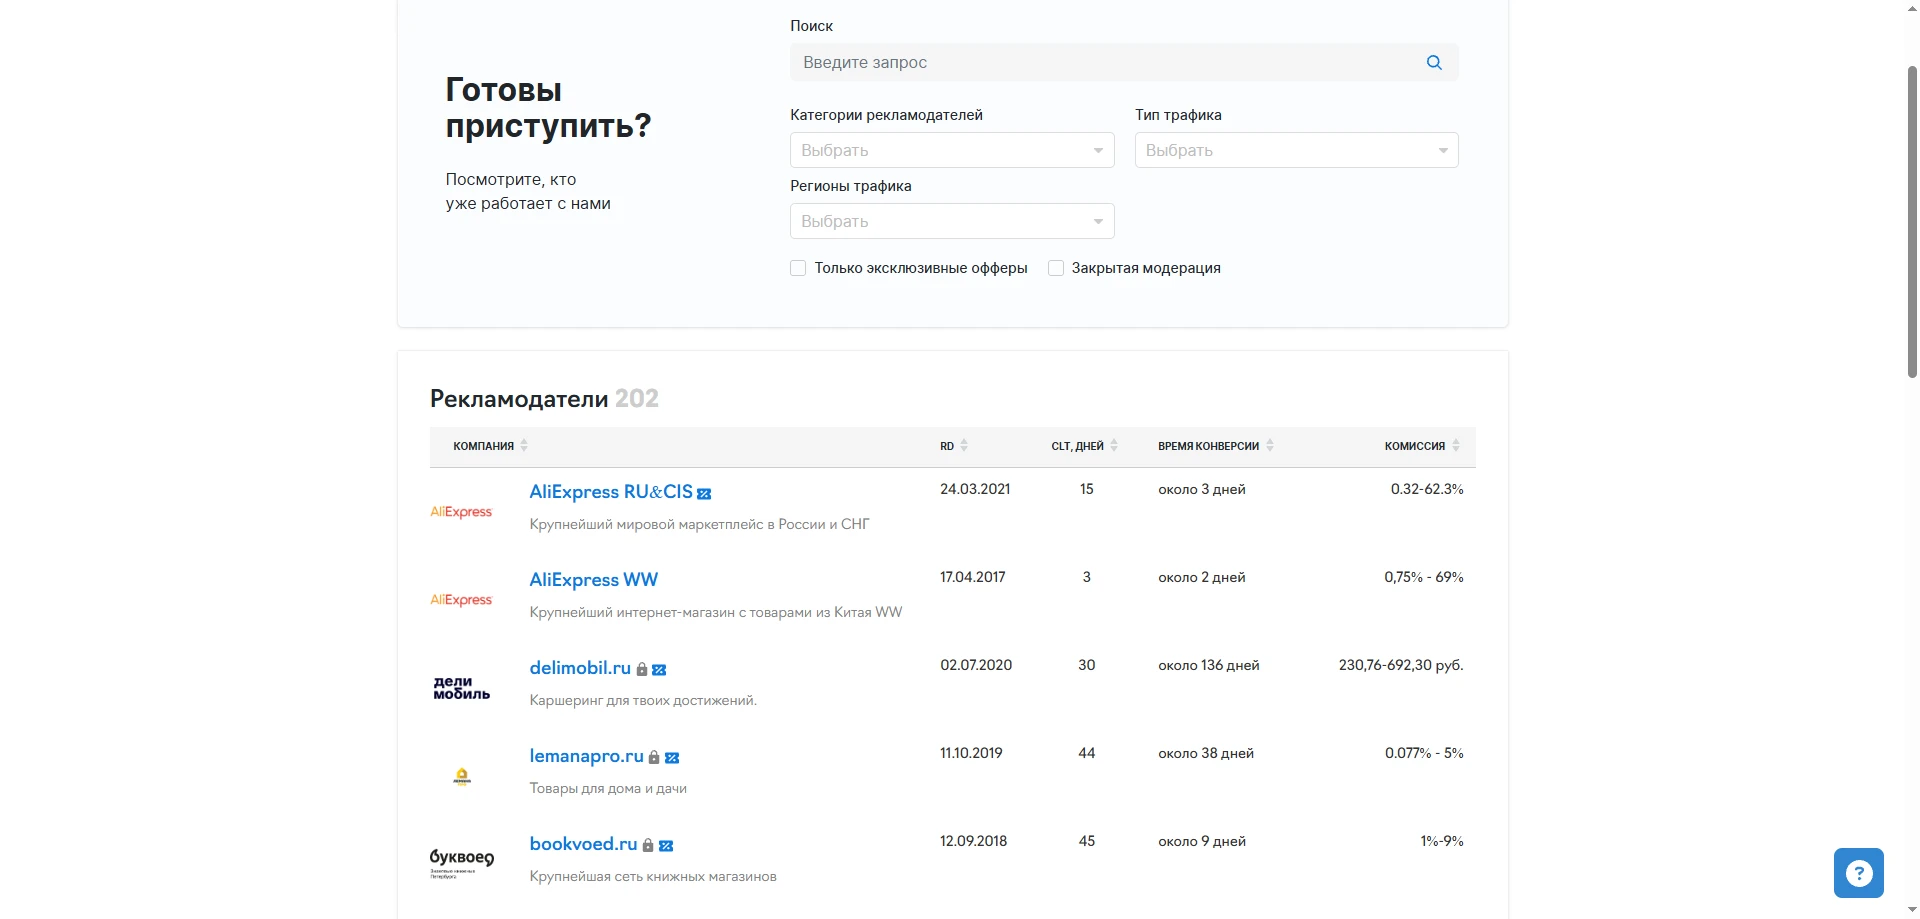
Task: Sort table by 'CLT, дней' column
Action: click(1085, 446)
